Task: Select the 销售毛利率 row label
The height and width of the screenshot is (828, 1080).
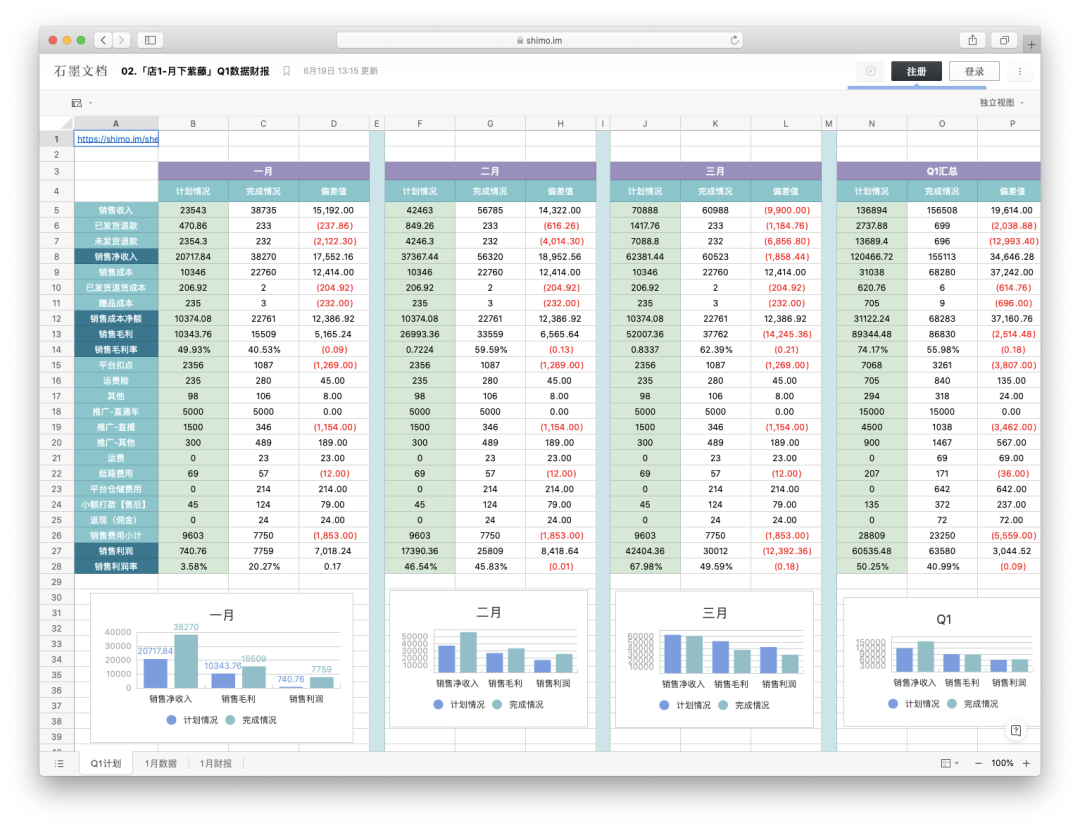Action: tap(116, 349)
